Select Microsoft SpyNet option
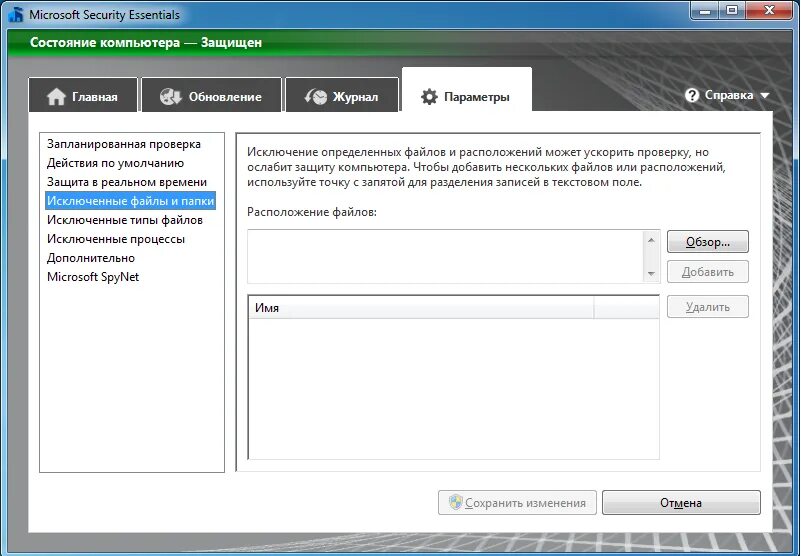This screenshot has width=801, height=556. click(x=93, y=276)
